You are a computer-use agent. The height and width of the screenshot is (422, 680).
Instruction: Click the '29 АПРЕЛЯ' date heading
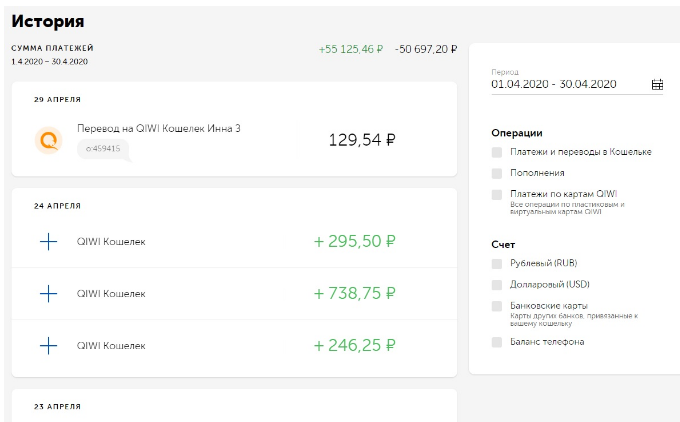(x=57, y=99)
